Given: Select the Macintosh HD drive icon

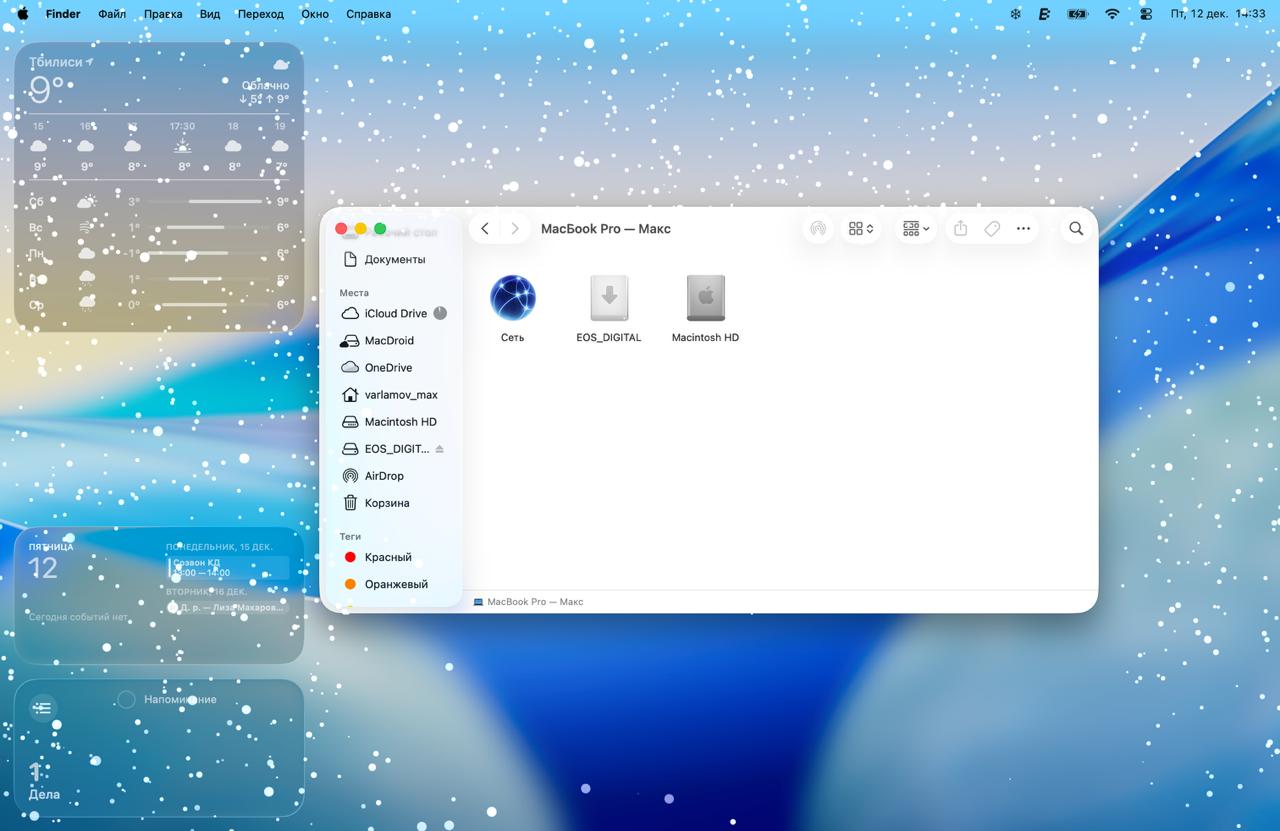Looking at the screenshot, I should coord(705,298).
